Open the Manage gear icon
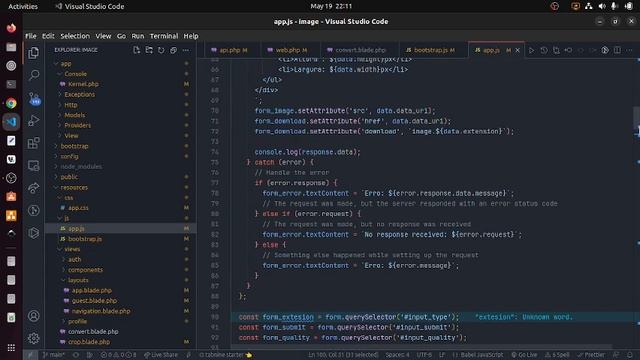 click(34, 338)
